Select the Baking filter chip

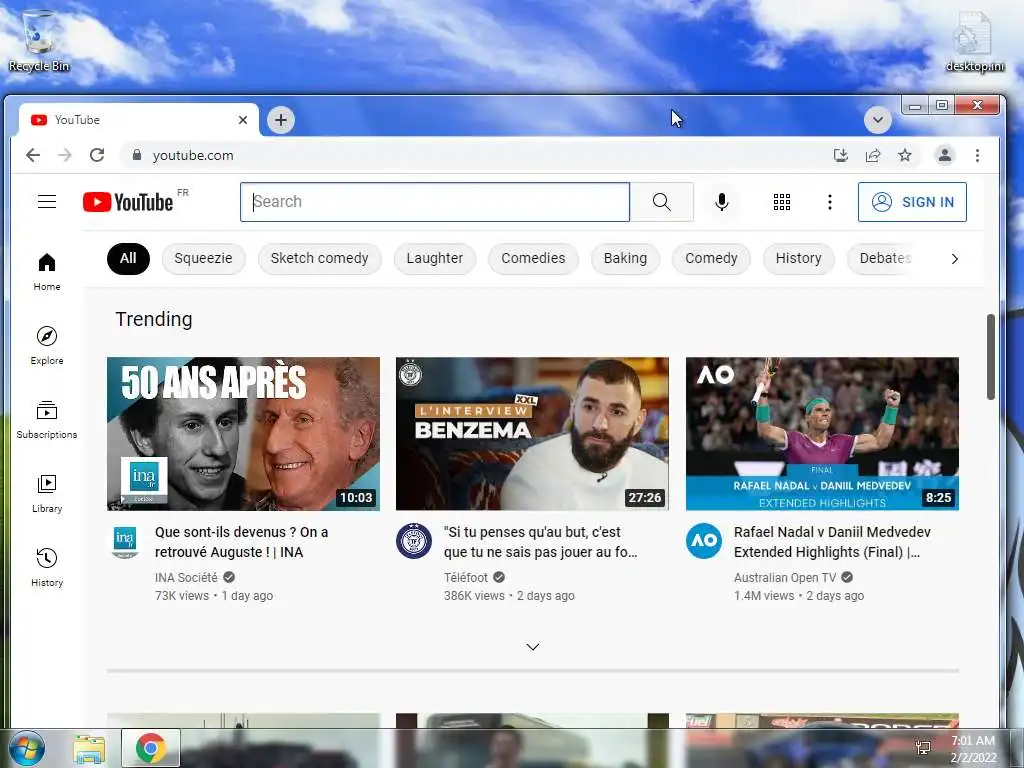click(625, 259)
